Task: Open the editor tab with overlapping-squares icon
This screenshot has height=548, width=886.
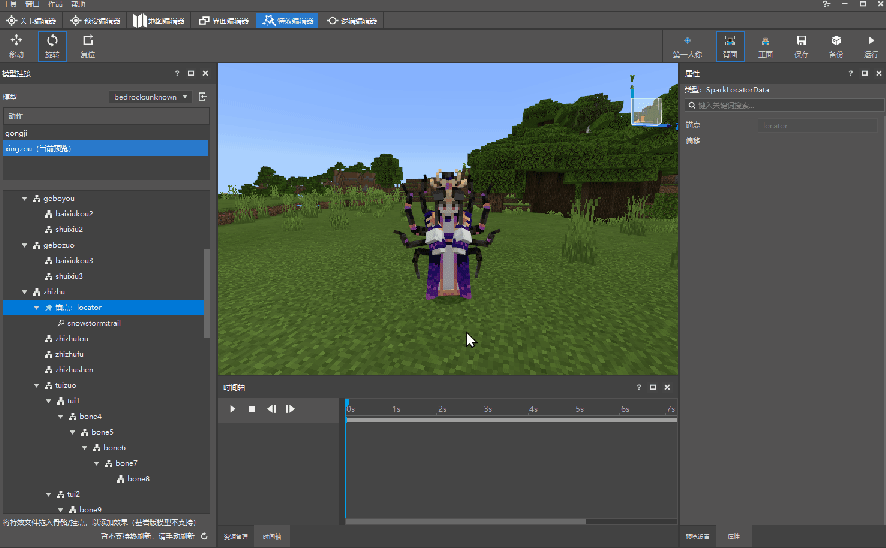Action: 224,21
